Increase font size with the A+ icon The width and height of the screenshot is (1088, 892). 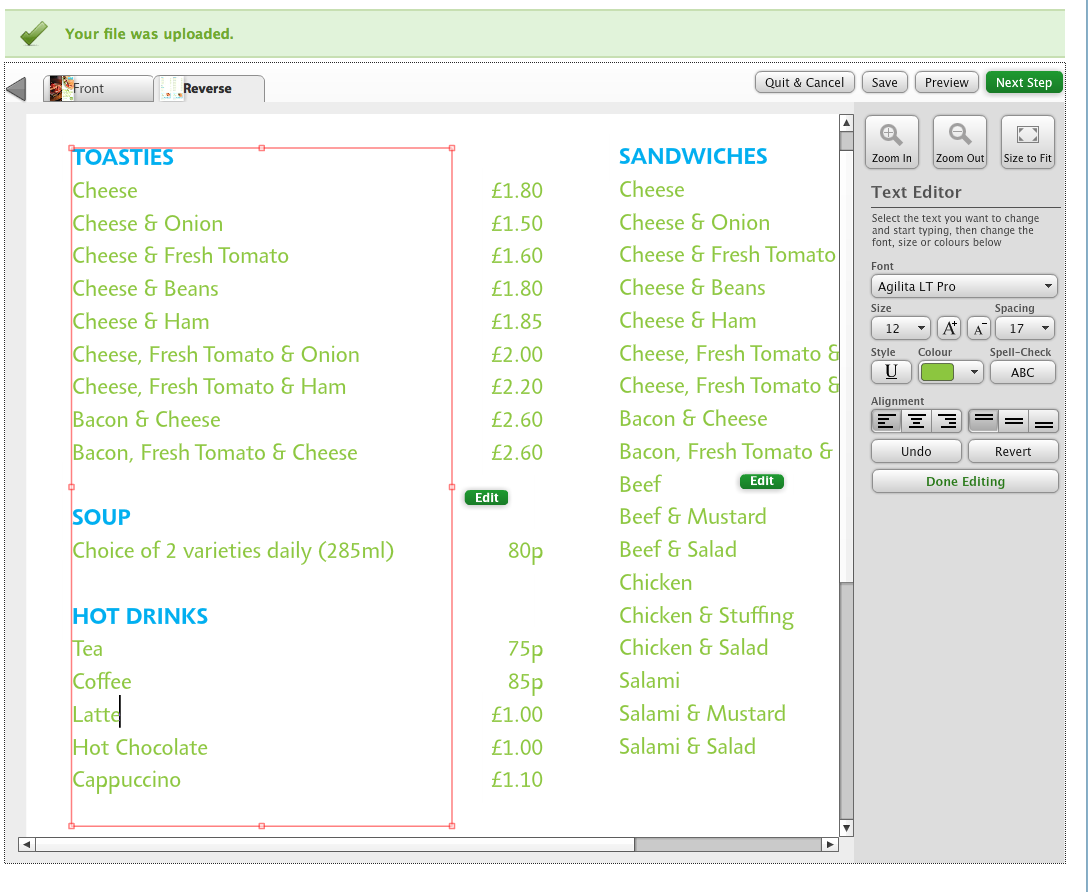click(948, 327)
